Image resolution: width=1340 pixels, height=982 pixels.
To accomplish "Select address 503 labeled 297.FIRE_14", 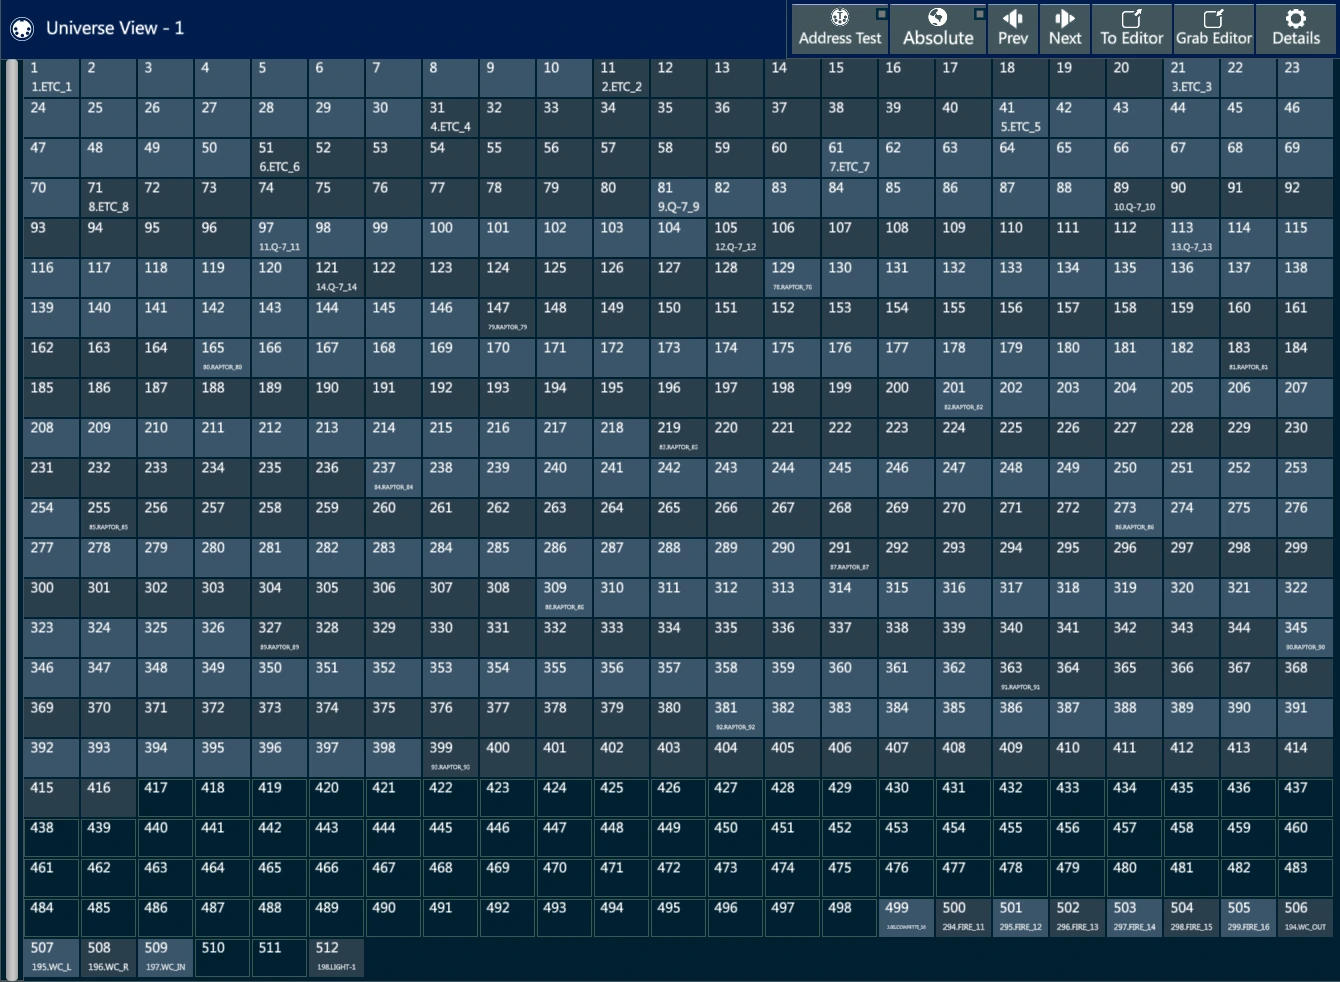I will coord(1134,918).
